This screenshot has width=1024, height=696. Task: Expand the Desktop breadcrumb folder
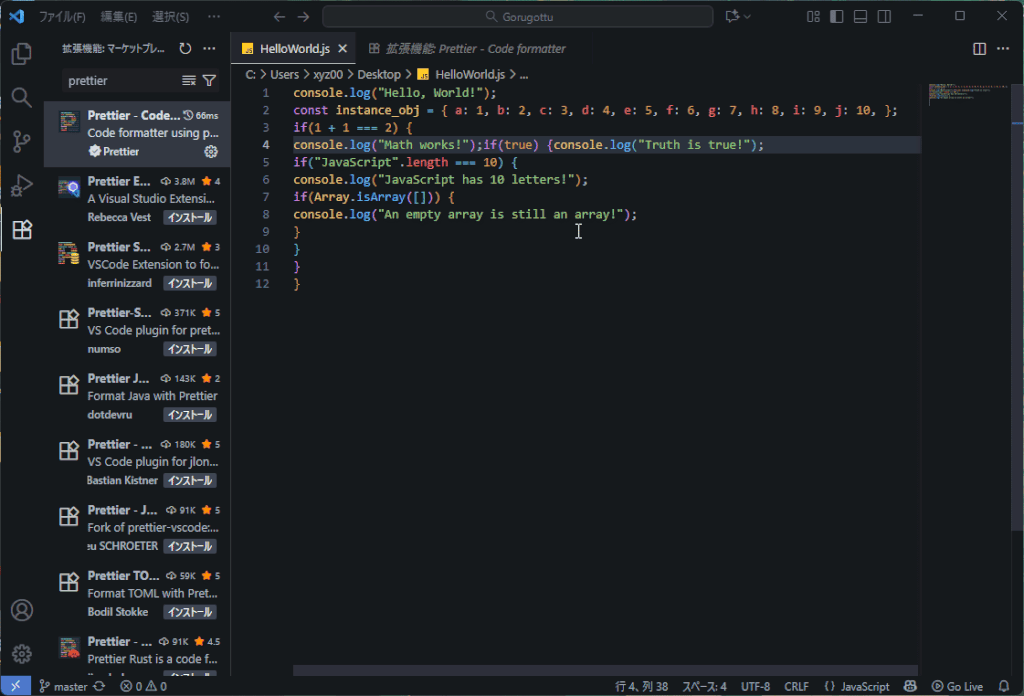click(x=378, y=75)
